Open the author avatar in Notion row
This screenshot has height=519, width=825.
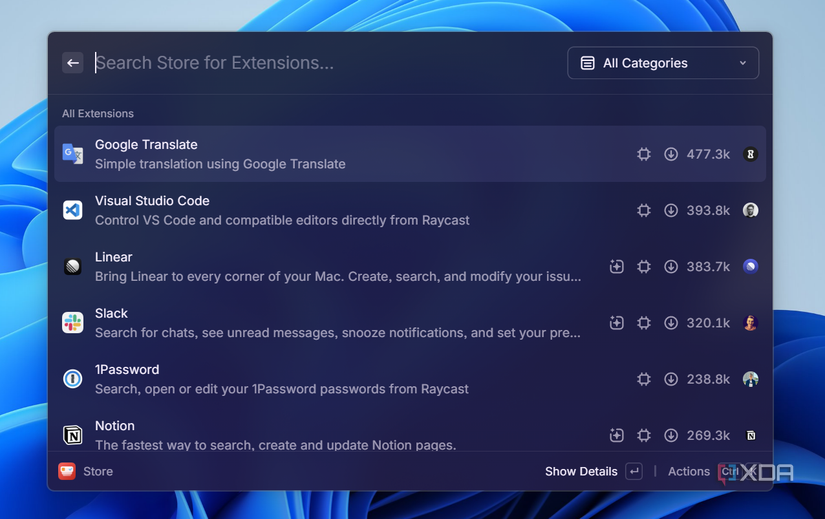click(x=751, y=435)
